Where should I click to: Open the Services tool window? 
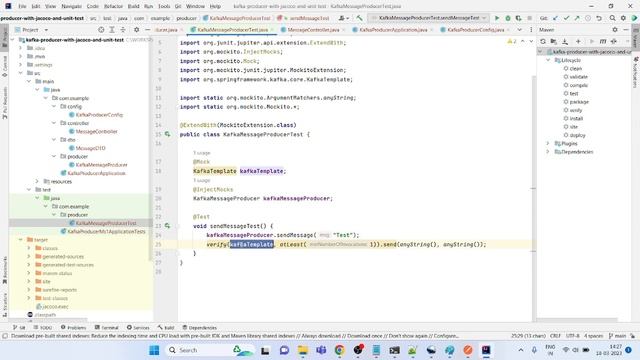point(138,327)
